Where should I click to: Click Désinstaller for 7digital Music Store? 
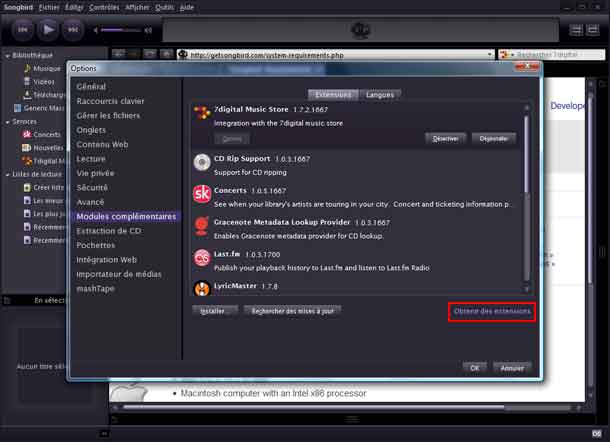494,139
